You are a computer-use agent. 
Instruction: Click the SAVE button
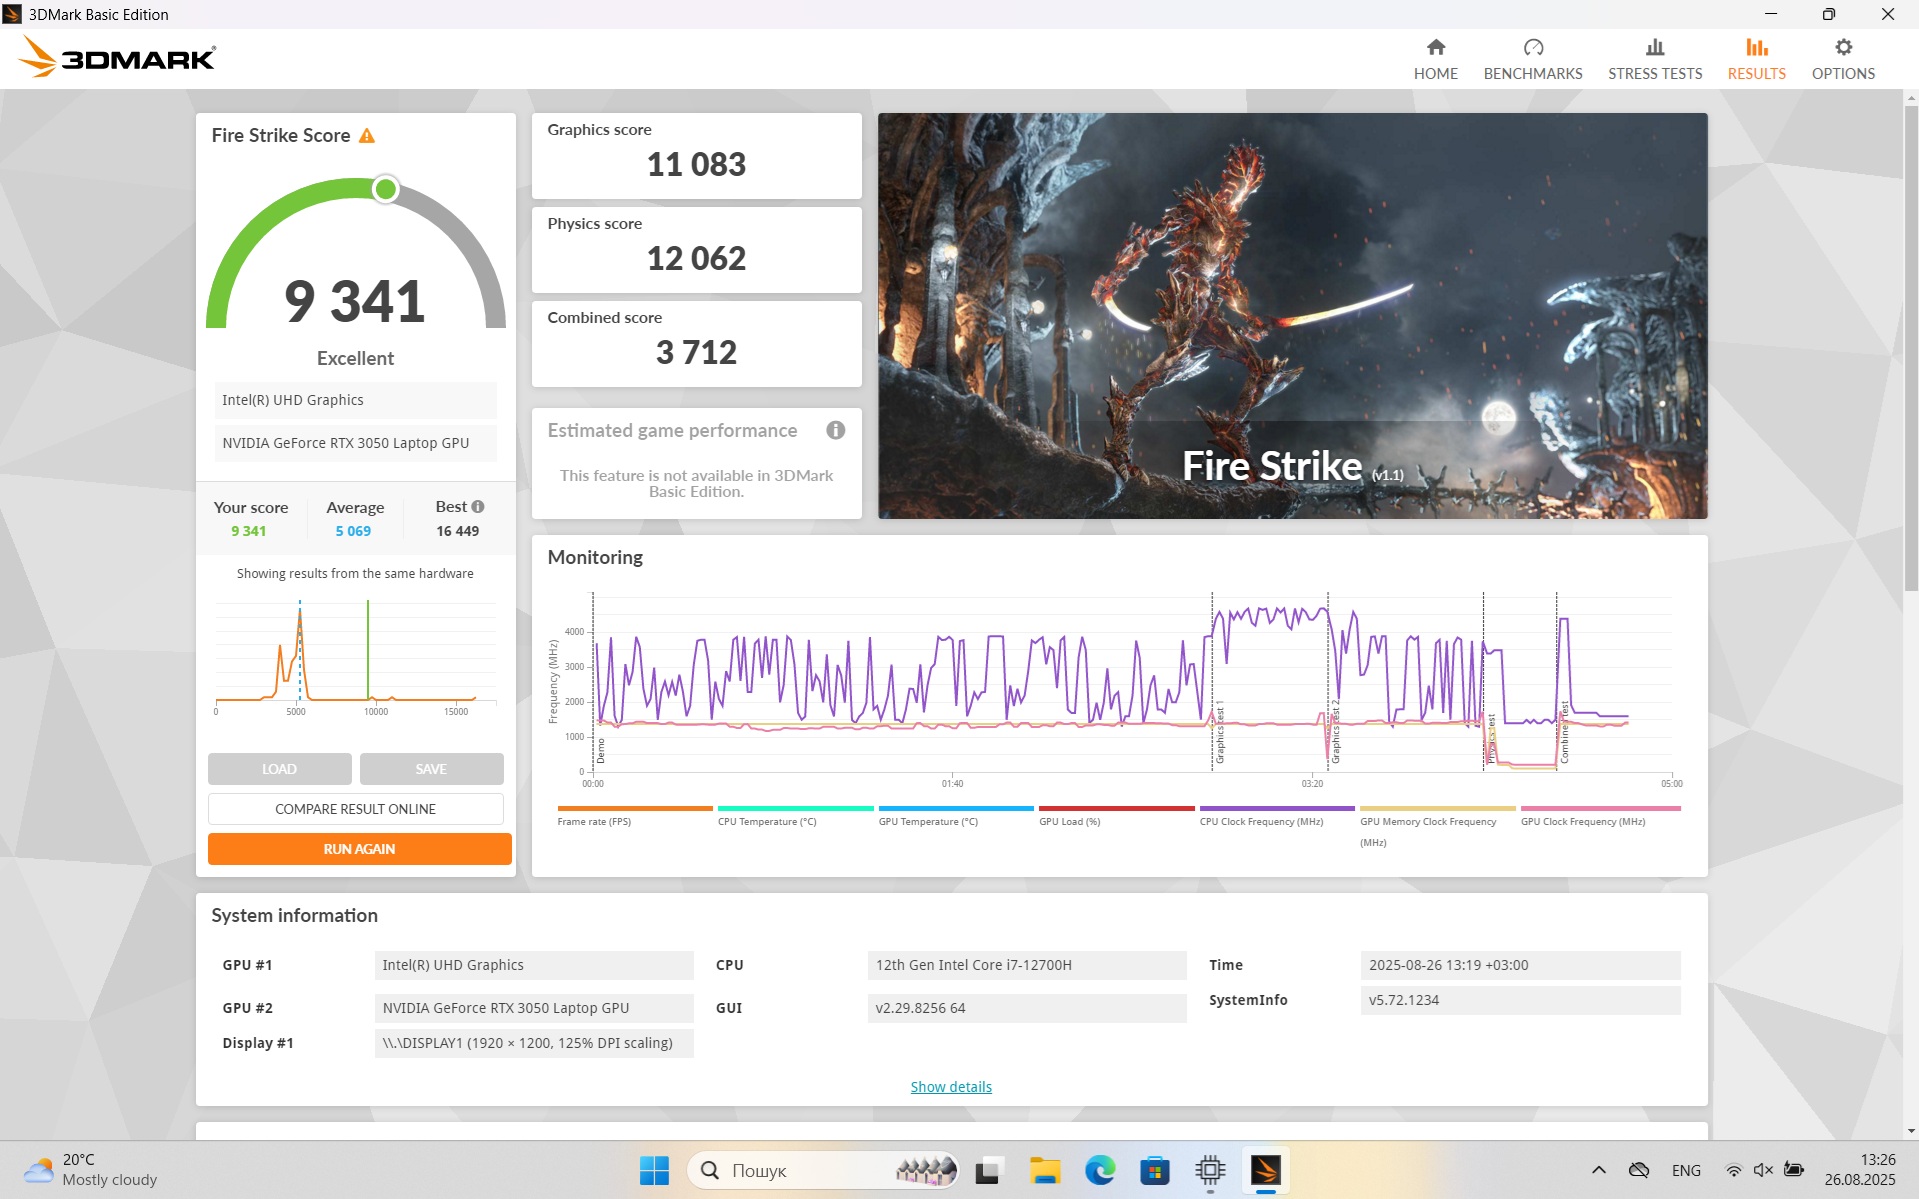point(431,768)
